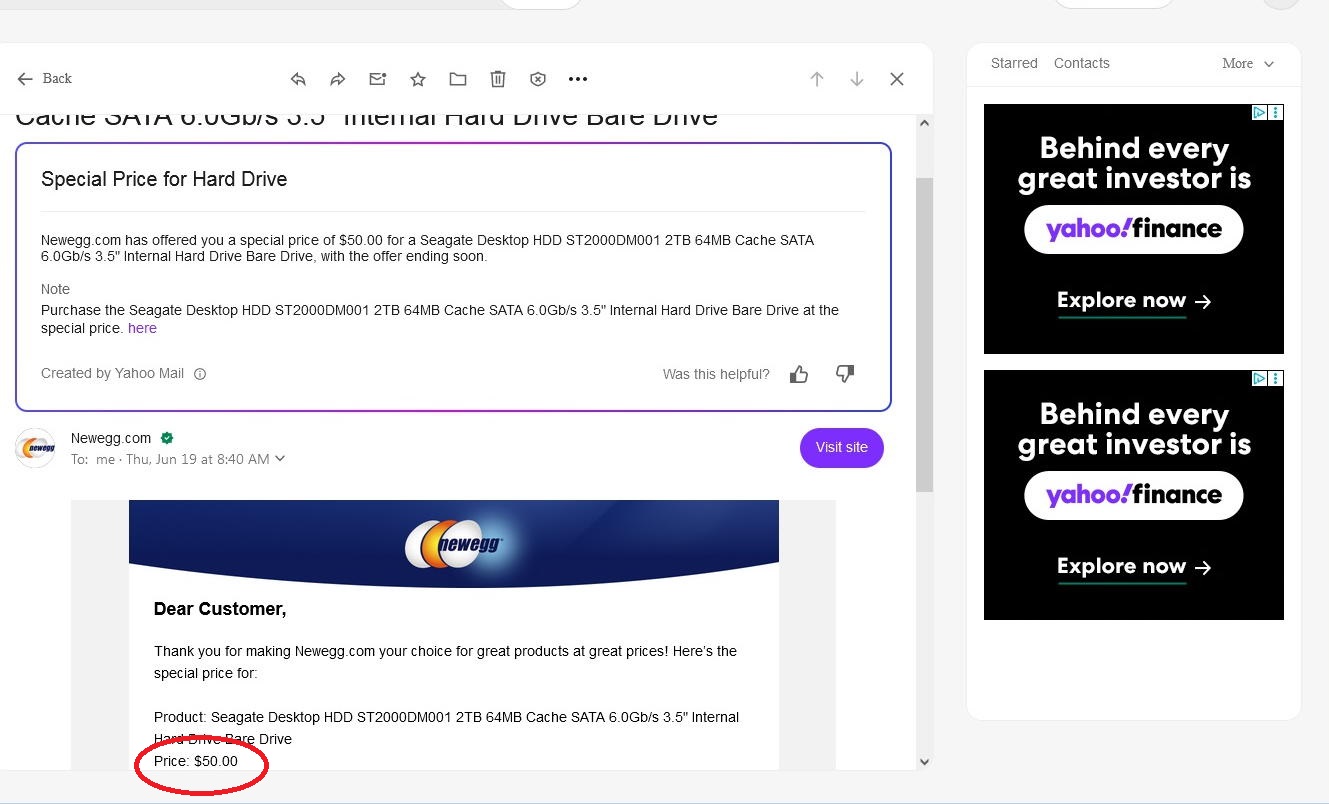
Task: Expand recipient details chevron
Action: pyautogui.click(x=280, y=459)
